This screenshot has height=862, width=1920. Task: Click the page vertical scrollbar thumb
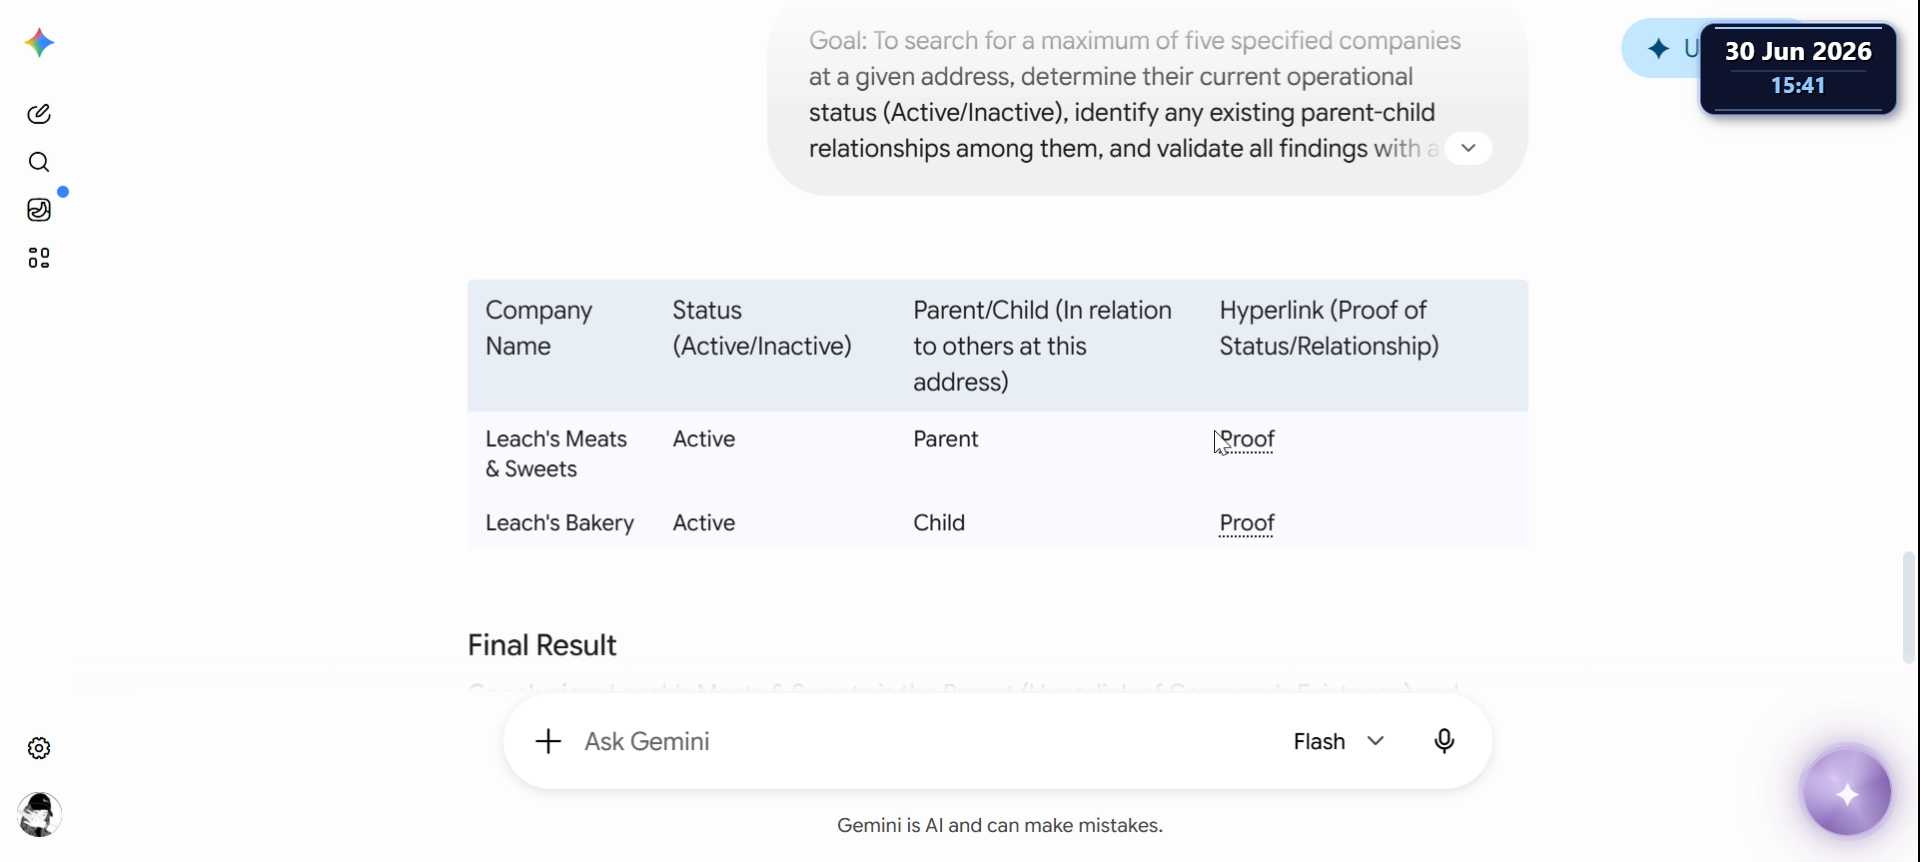pos(1909,607)
